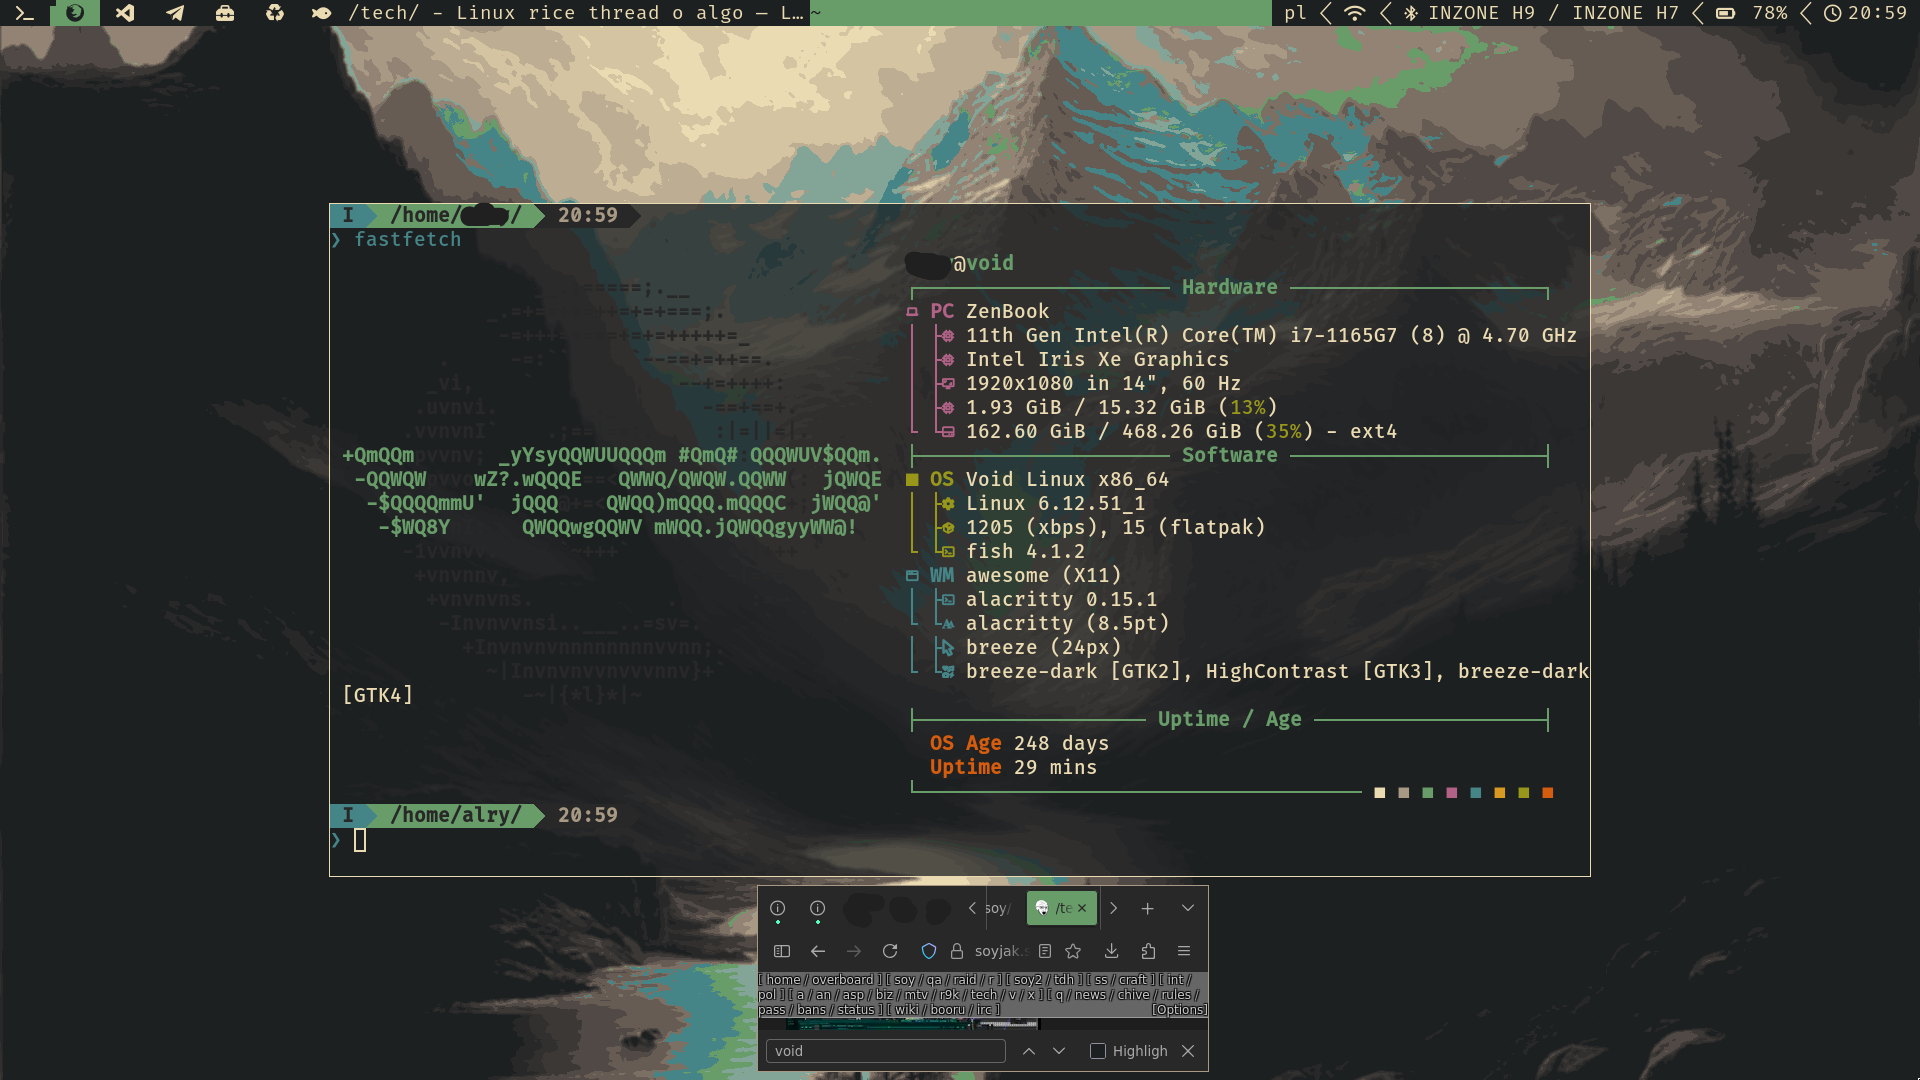Click the browser reload button
Screen dimensions: 1920x1080
coord(890,951)
